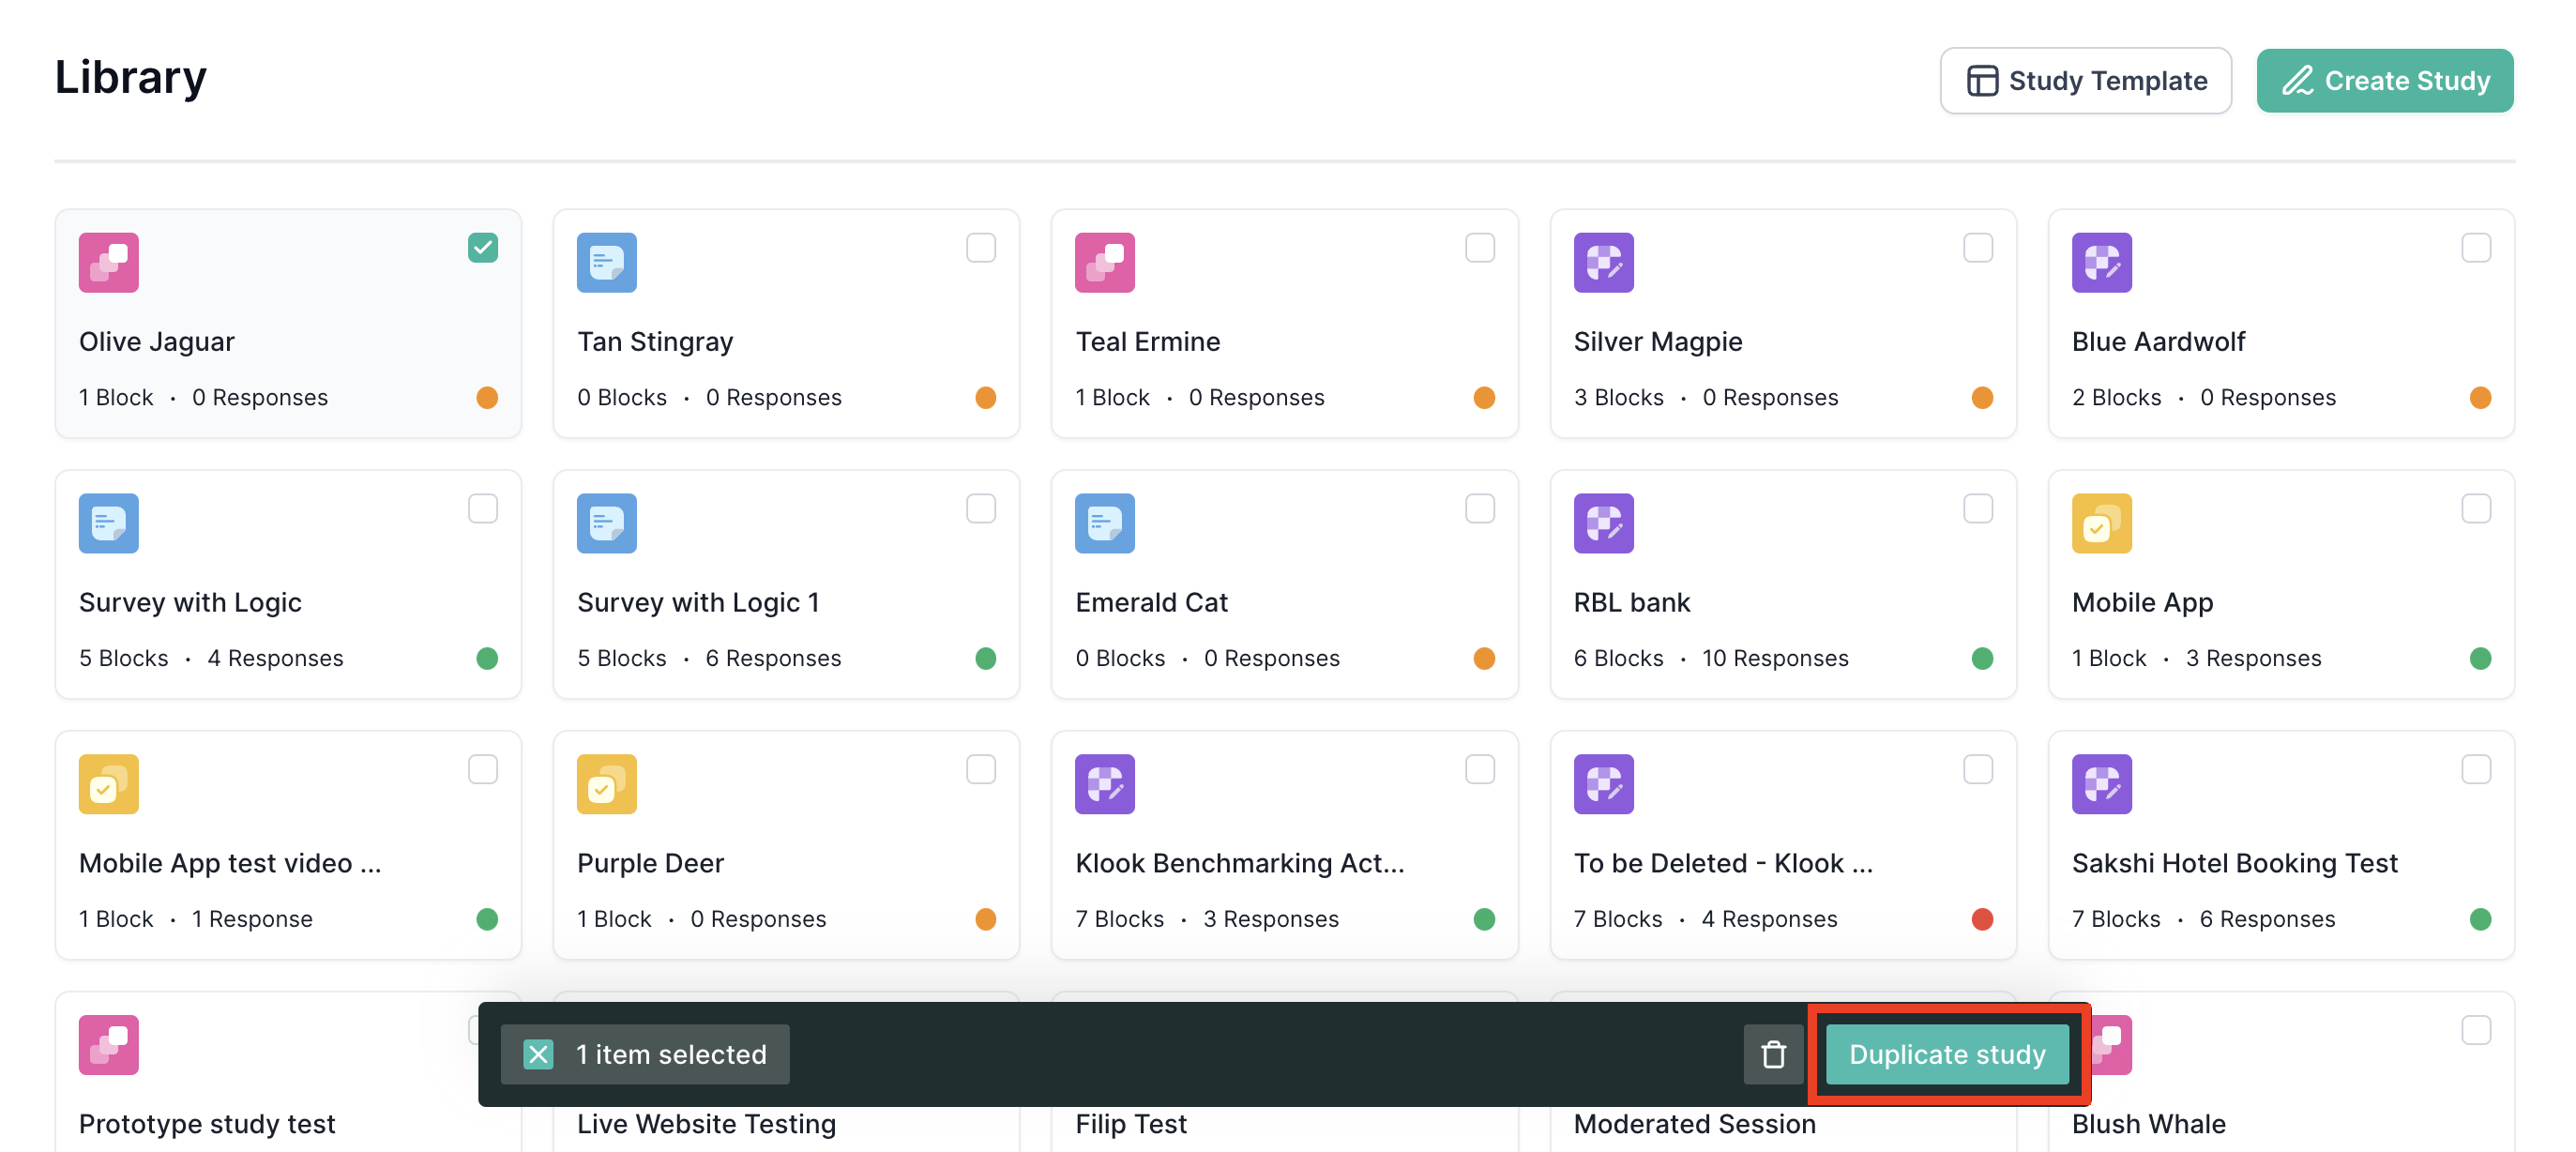Select the Teal Ermine checkbox
The width and height of the screenshot is (2576, 1152).
tap(1479, 247)
